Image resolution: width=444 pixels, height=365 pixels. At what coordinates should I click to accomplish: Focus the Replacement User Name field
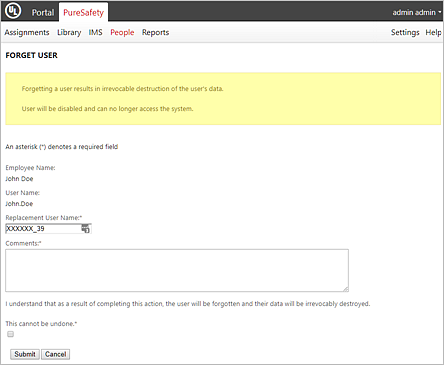pos(48,228)
